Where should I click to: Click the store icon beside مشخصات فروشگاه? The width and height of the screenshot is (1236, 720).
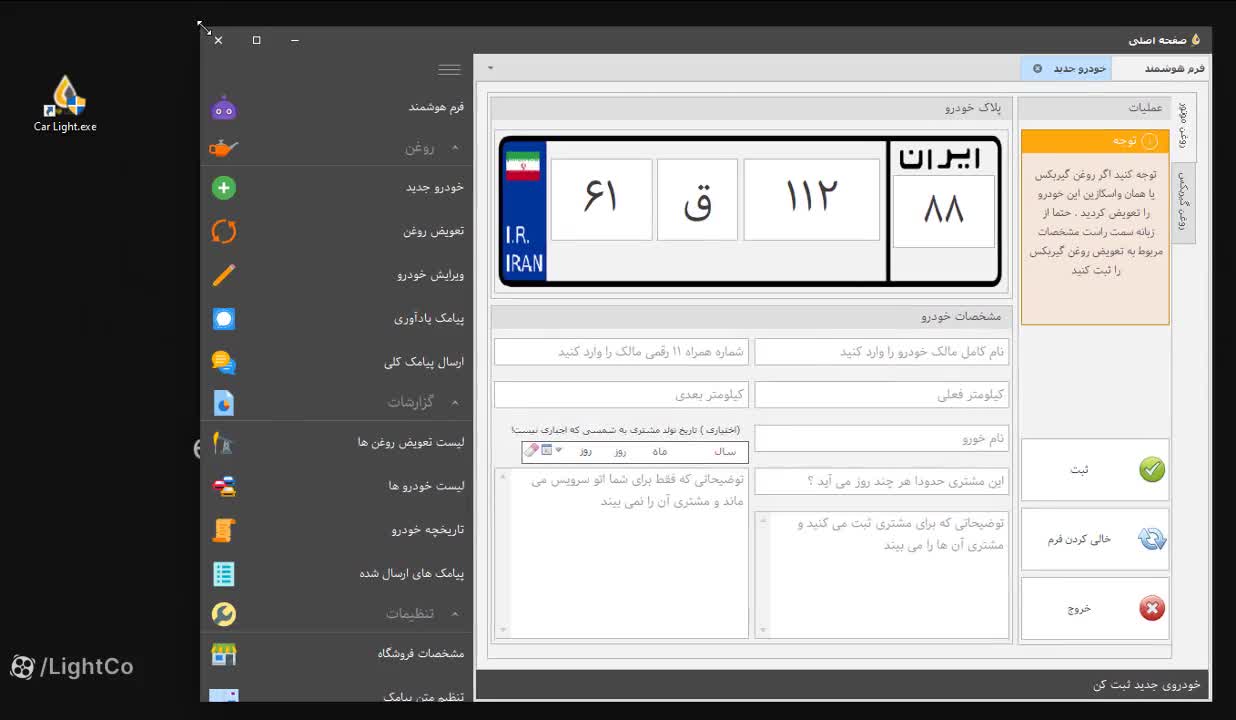[x=222, y=653]
